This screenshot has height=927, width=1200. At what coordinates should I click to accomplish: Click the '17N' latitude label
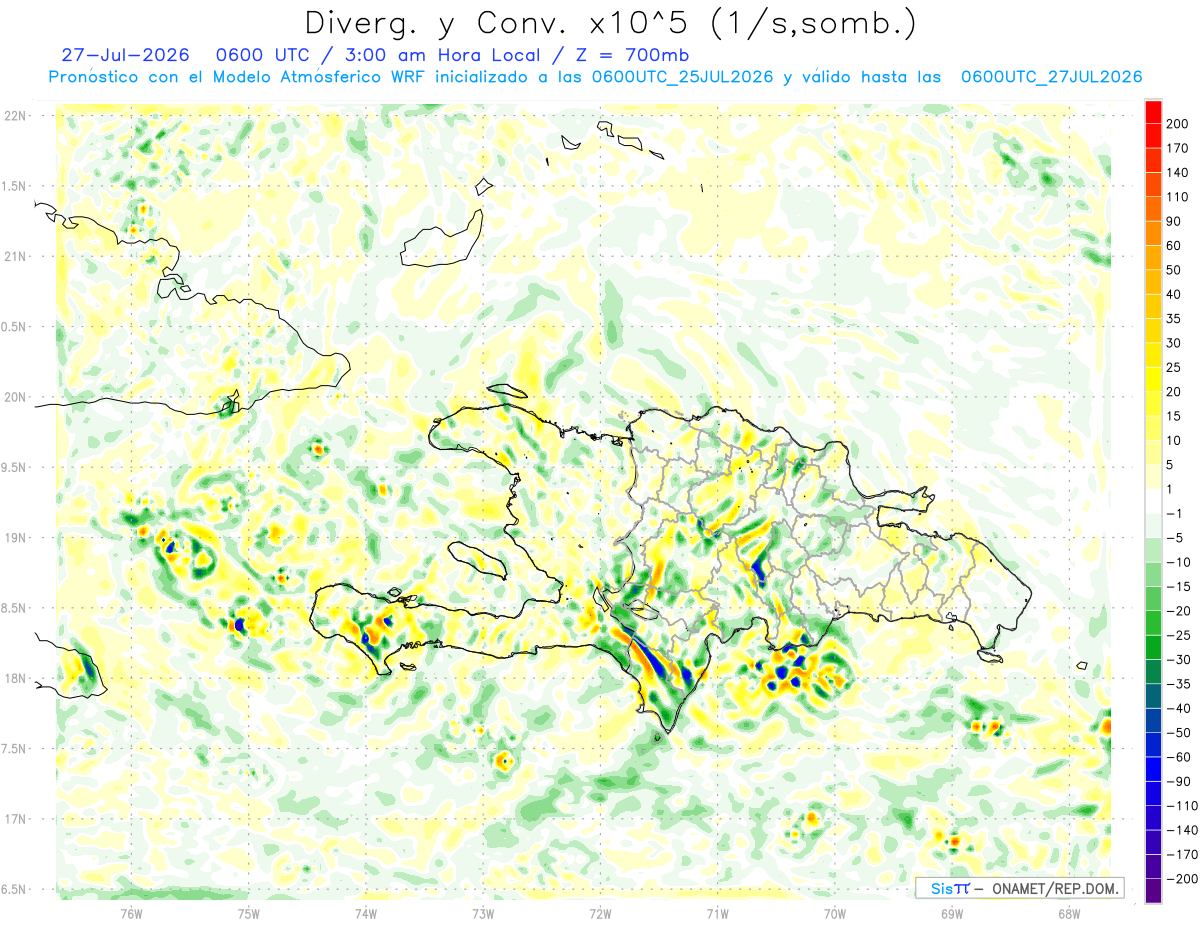point(14,819)
